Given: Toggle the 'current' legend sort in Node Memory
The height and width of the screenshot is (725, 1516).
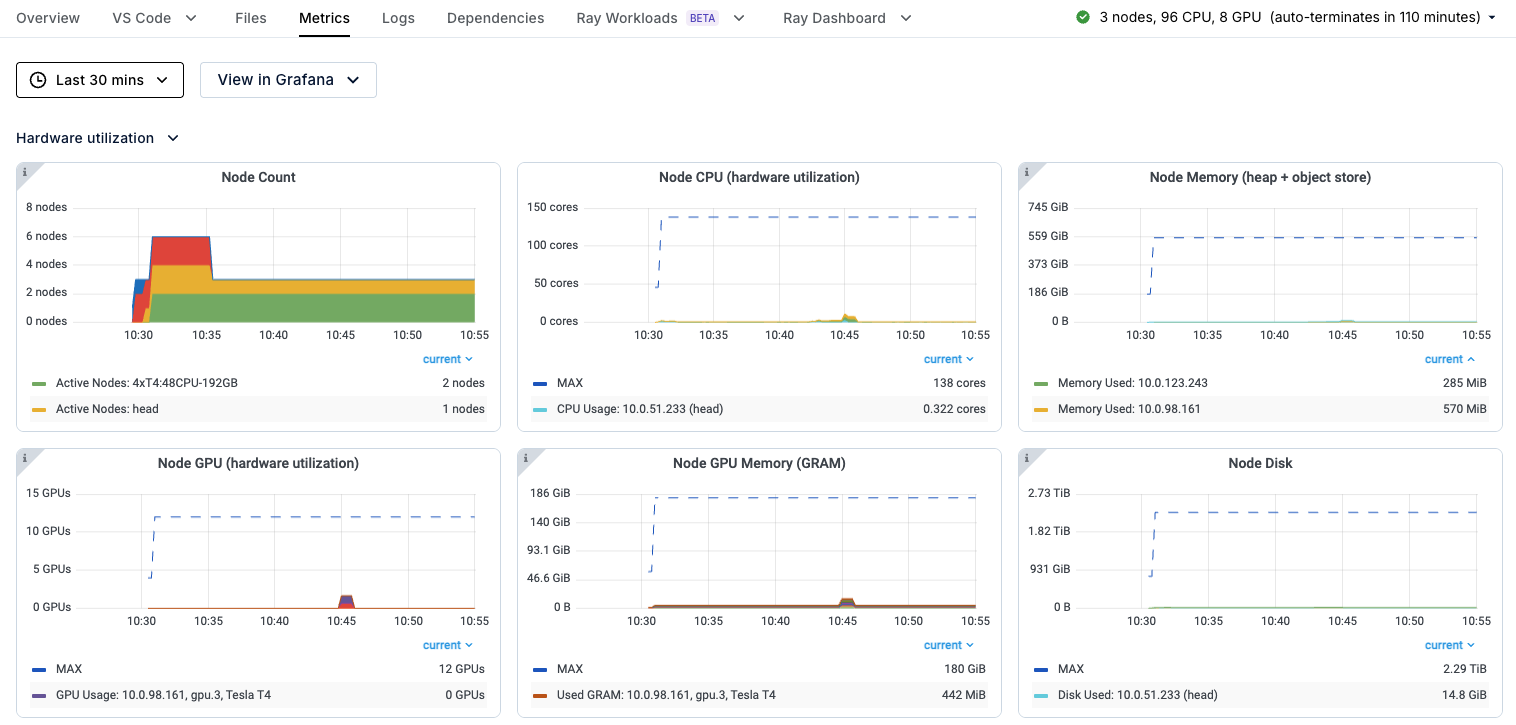Looking at the screenshot, I should coord(1450,359).
